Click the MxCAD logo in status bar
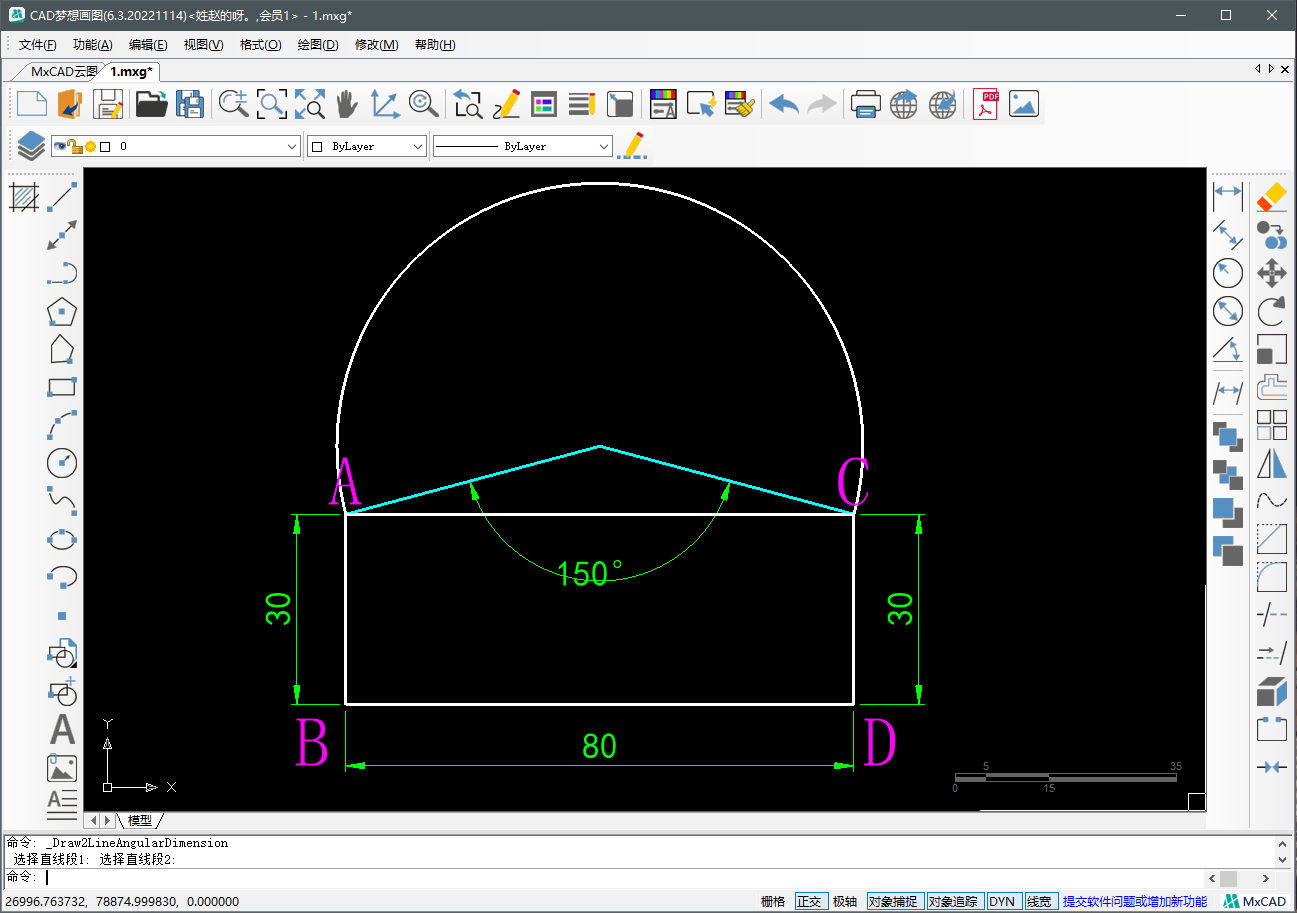 tap(1256, 901)
